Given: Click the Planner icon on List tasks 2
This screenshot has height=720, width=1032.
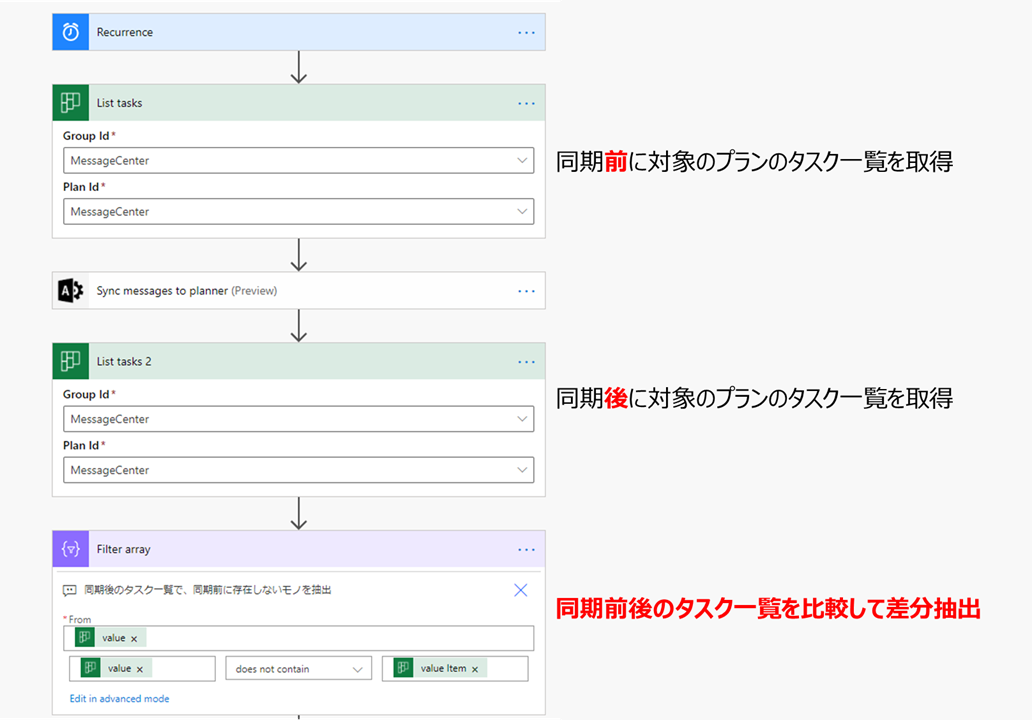Looking at the screenshot, I should tap(70, 361).
